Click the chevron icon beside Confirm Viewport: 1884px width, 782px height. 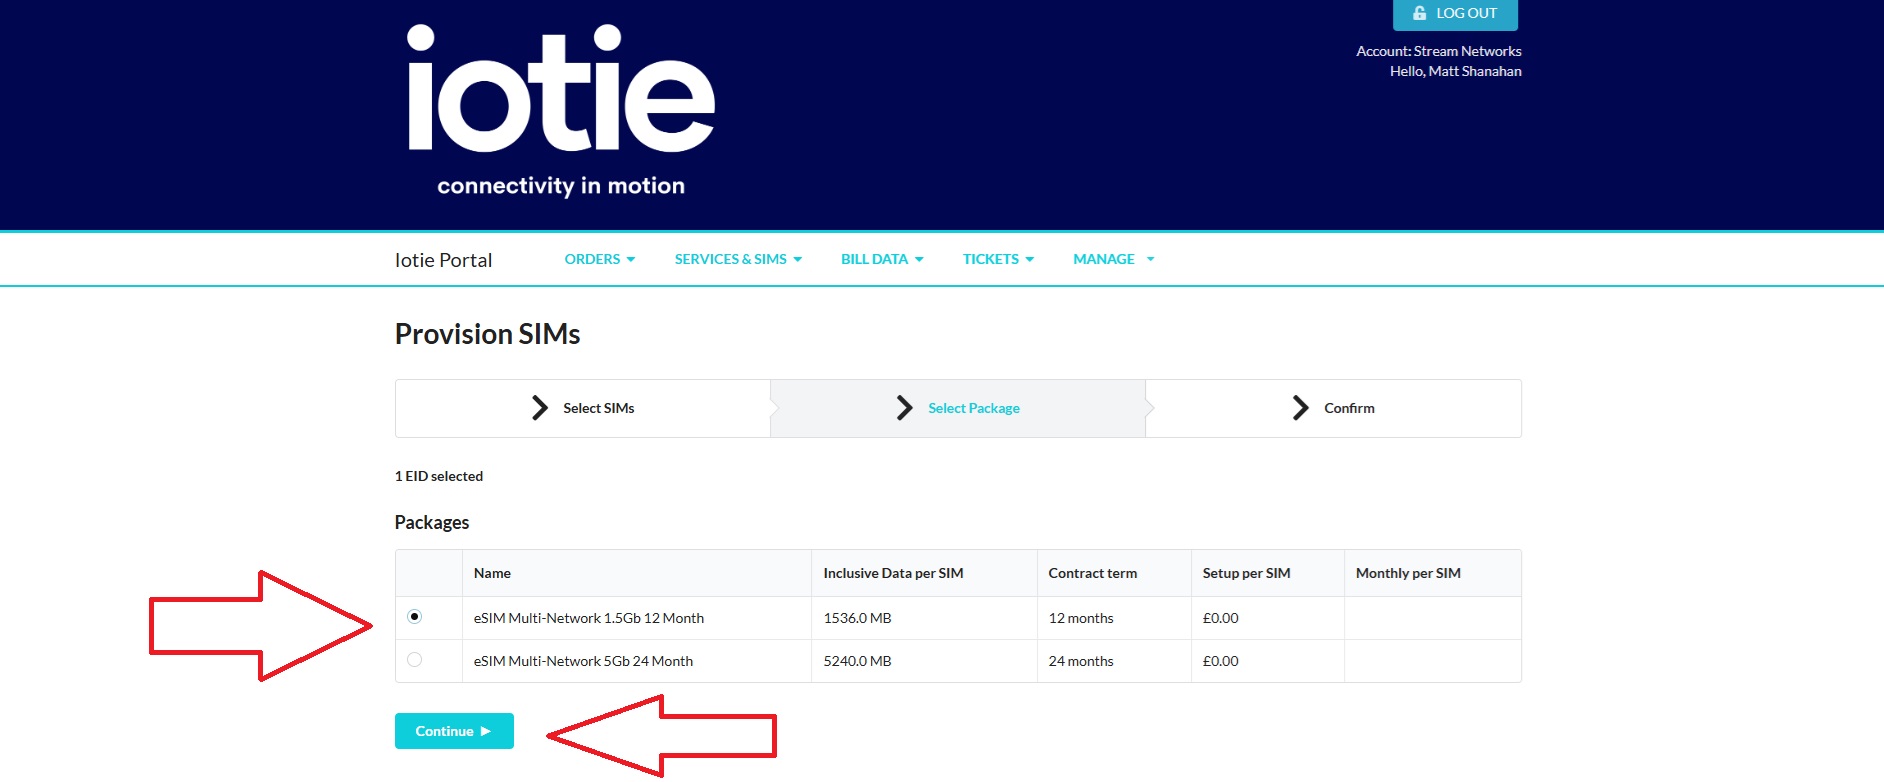(x=1300, y=408)
